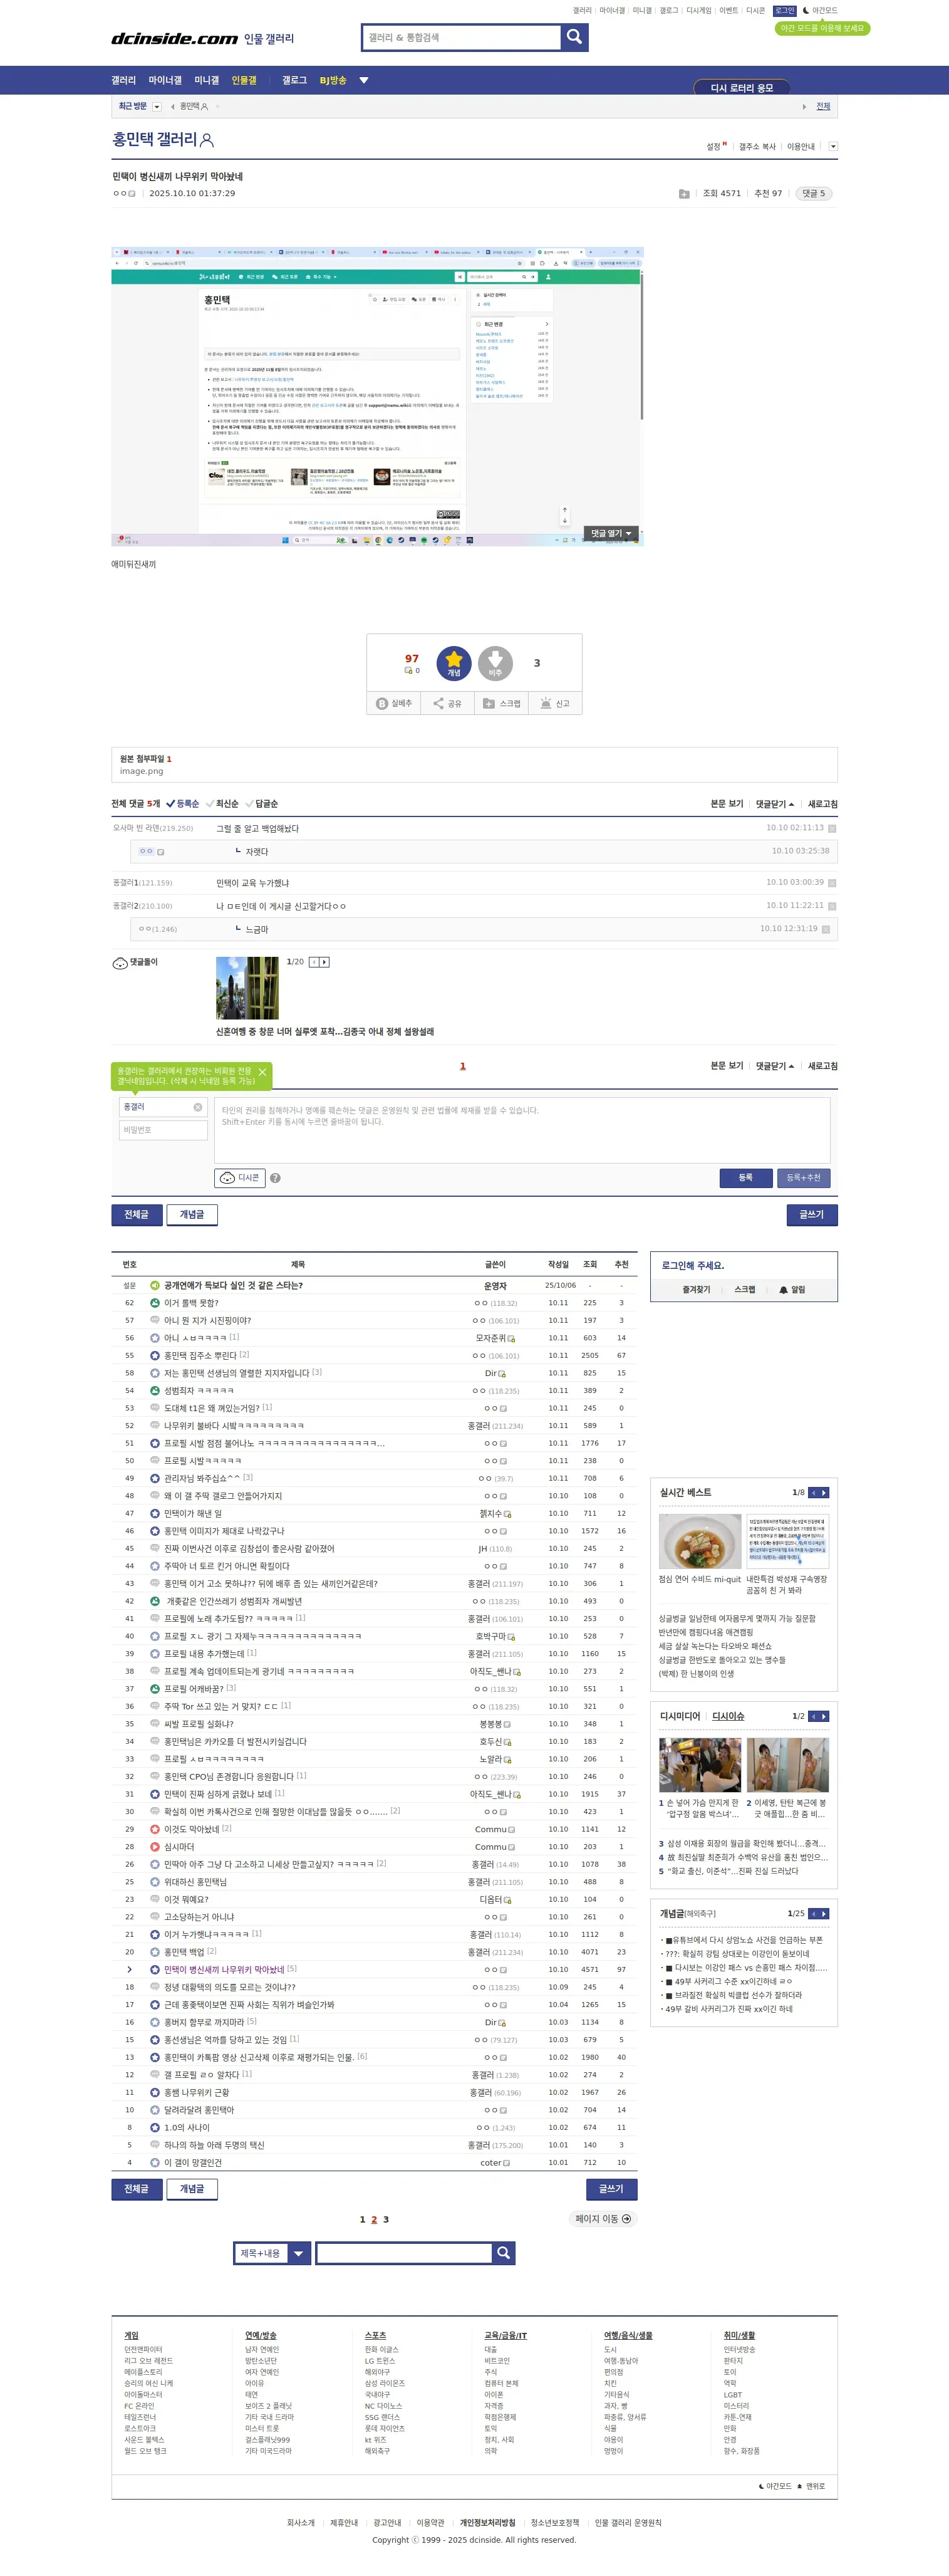Click the 실베추 icon button
The width and height of the screenshot is (949, 2576).
pyautogui.click(x=394, y=703)
